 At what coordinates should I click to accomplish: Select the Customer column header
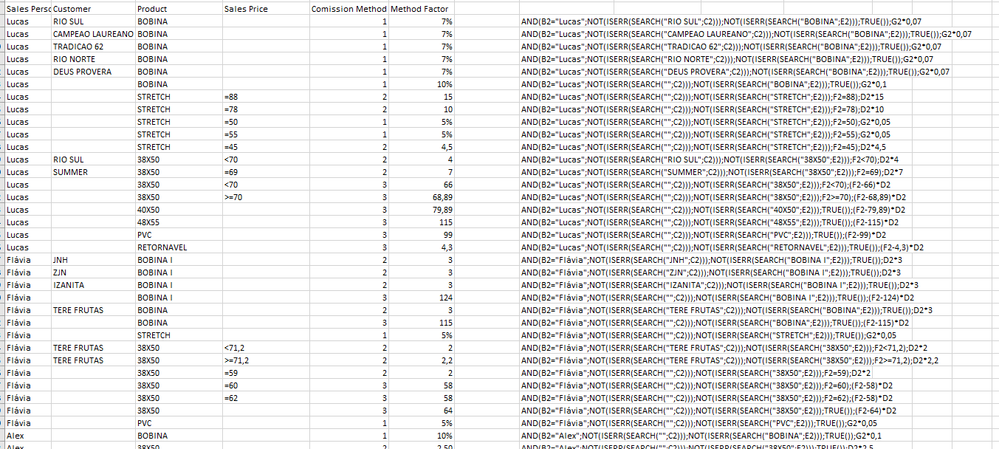click(94, 9)
